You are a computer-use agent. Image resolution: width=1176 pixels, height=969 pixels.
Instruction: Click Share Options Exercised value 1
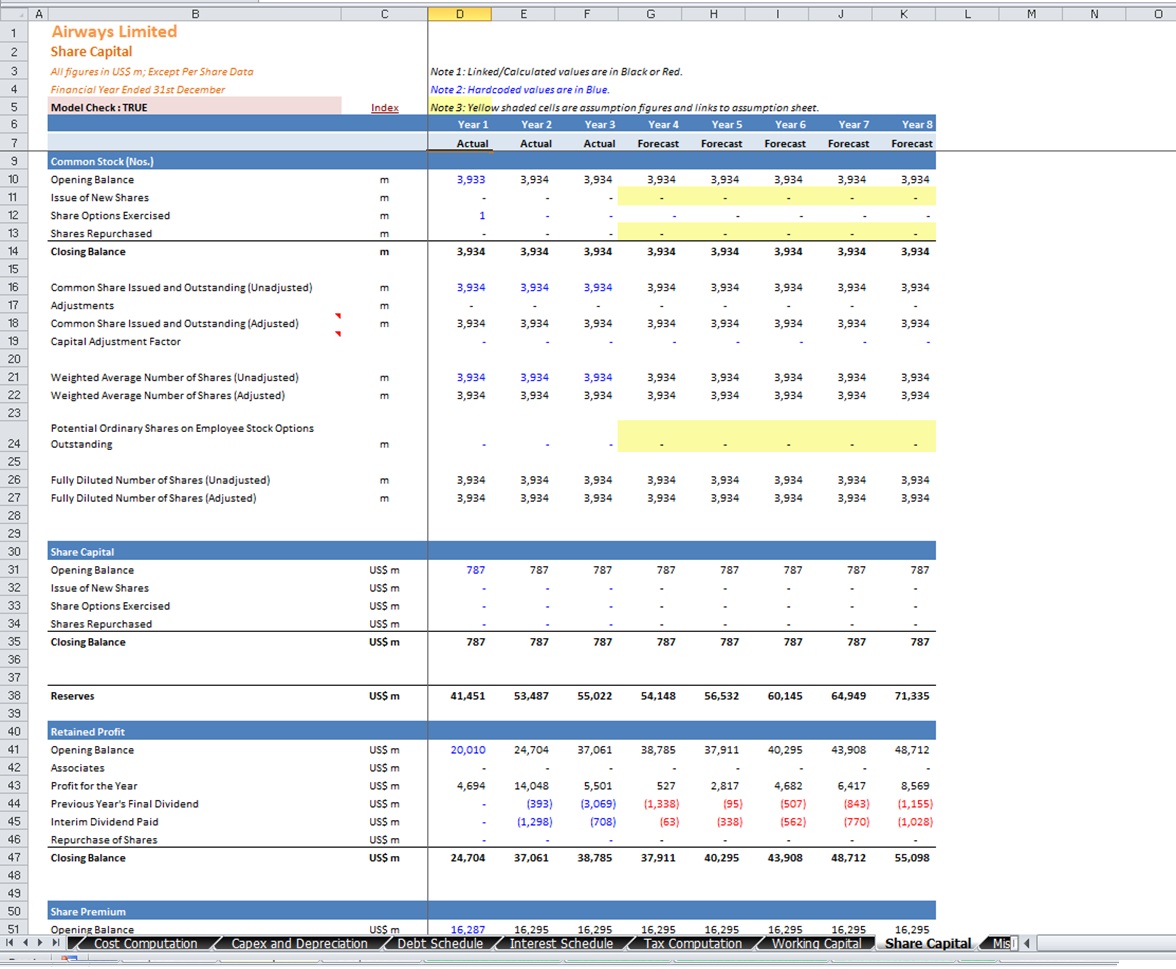click(x=482, y=216)
